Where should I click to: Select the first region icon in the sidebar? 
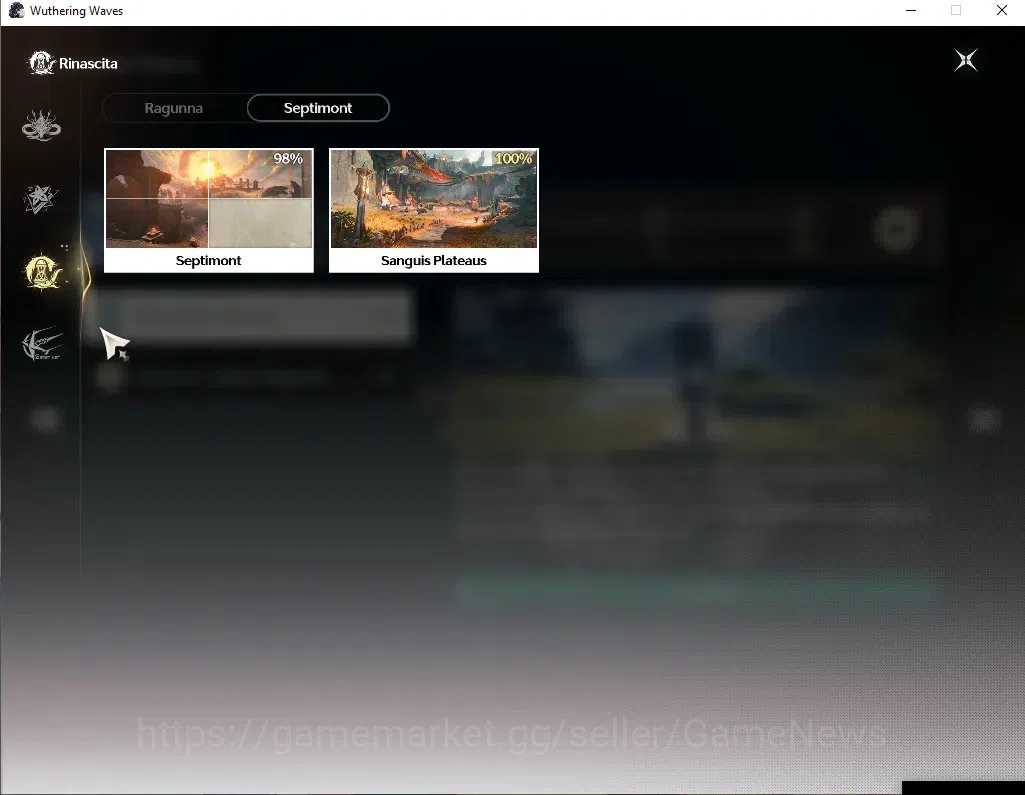click(x=41, y=125)
